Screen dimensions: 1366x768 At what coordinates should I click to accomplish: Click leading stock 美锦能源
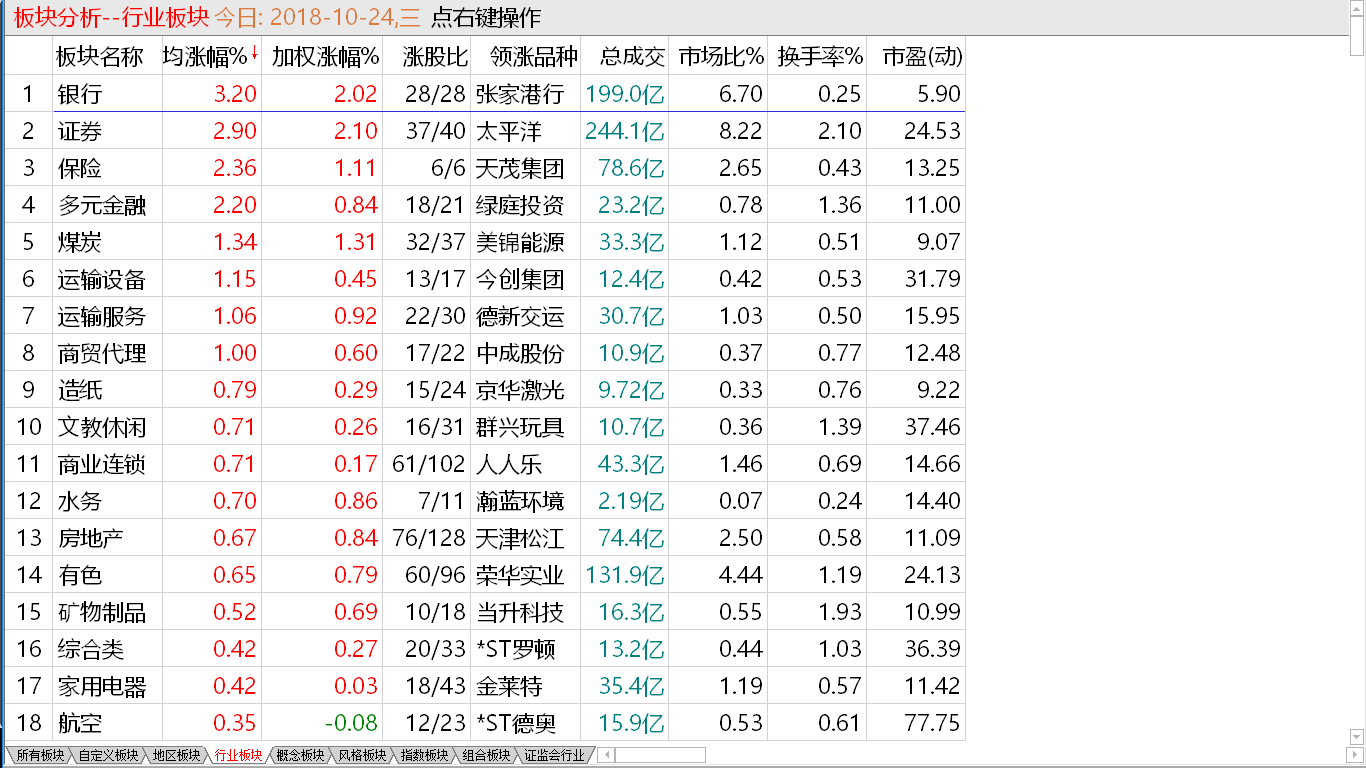520,242
